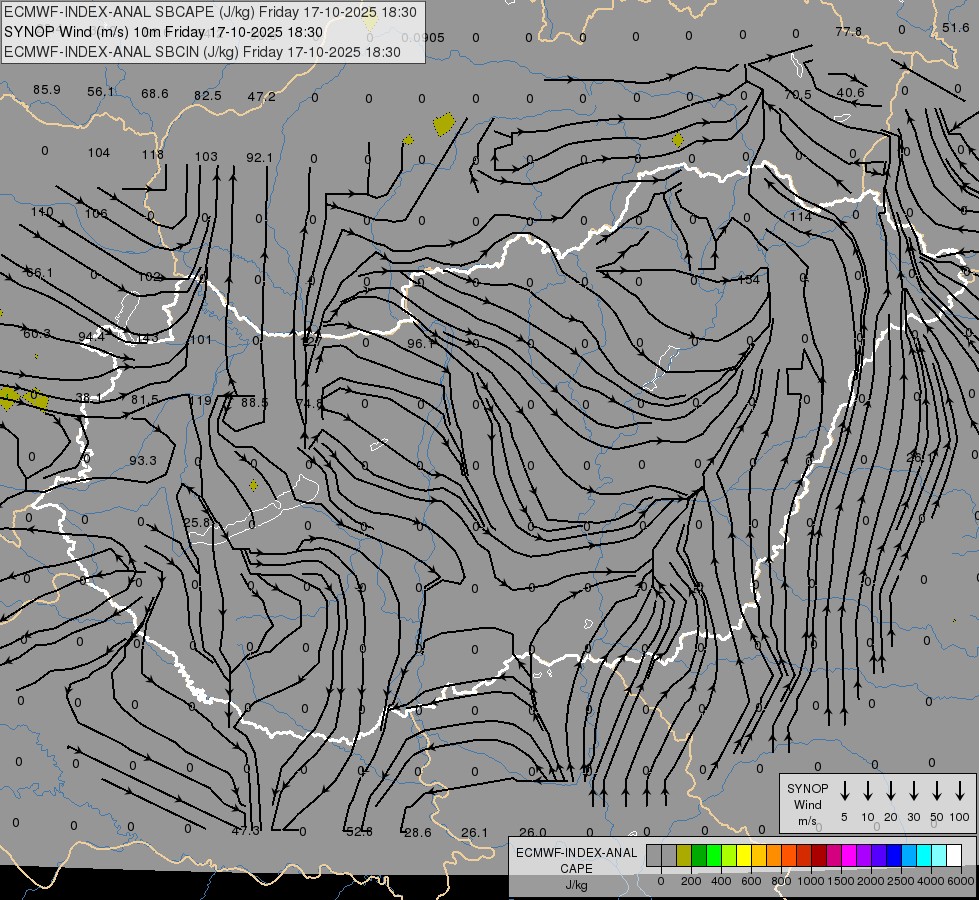Viewport: 979px width, 900px height.
Task: Click the 47.2 value on the map
Action: tap(262, 97)
